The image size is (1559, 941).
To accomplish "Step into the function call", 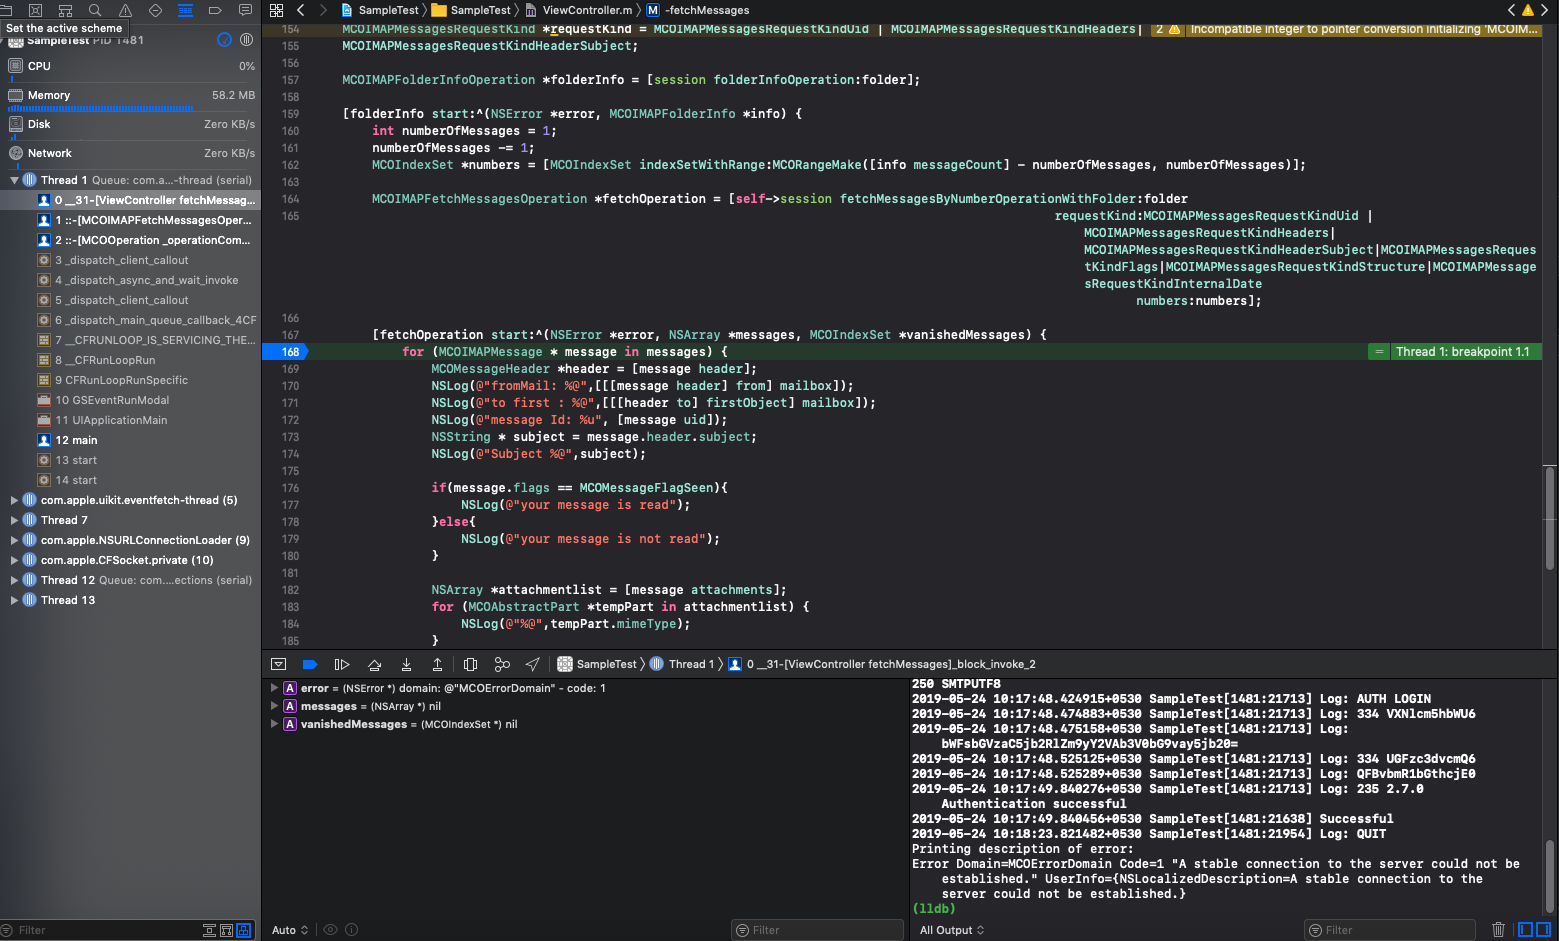I will (x=406, y=664).
